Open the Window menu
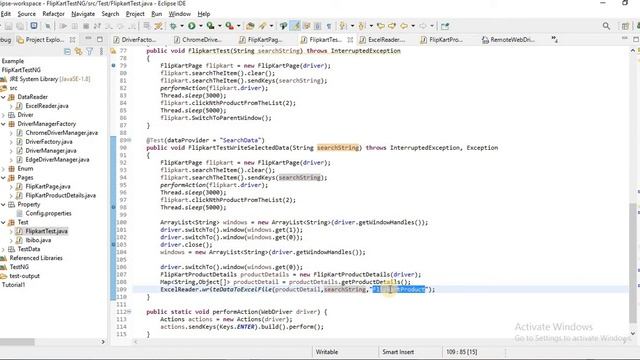Screen dimensions: 640x360 click(x=180, y=14)
